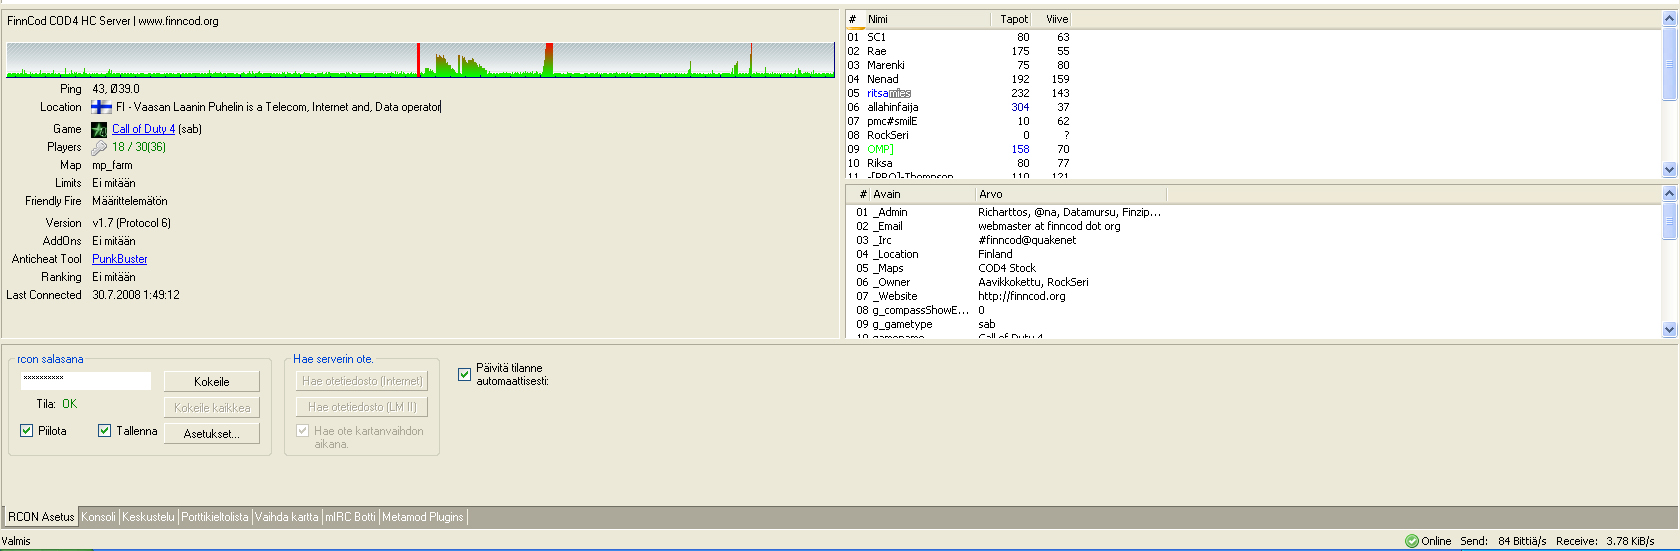Click the Finland flag icon beside Location
The image size is (1680, 551).
coord(101,107)
